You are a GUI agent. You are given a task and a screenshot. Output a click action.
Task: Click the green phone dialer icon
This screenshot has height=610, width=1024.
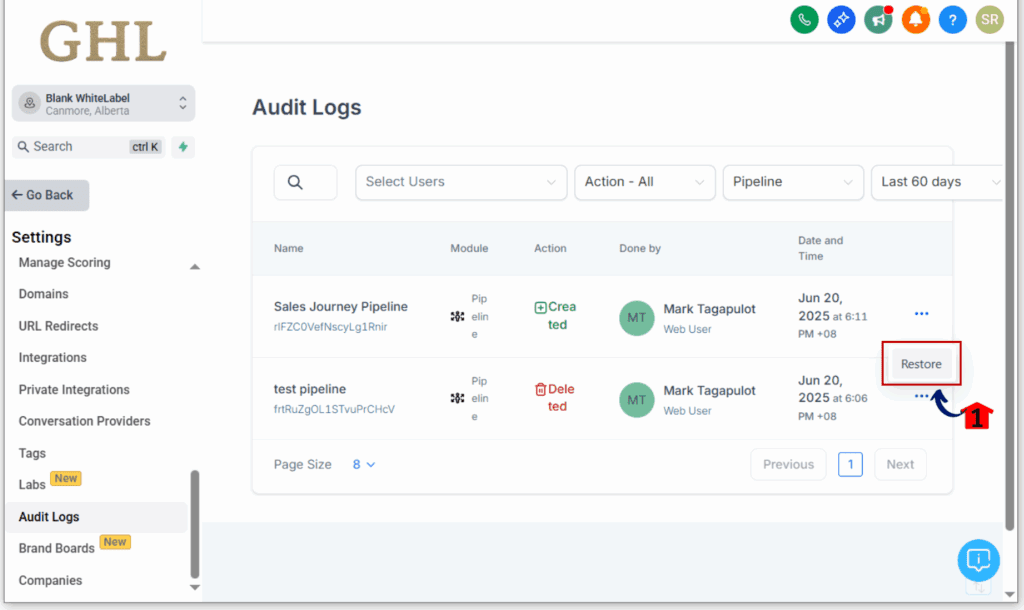tap(804, 19)
